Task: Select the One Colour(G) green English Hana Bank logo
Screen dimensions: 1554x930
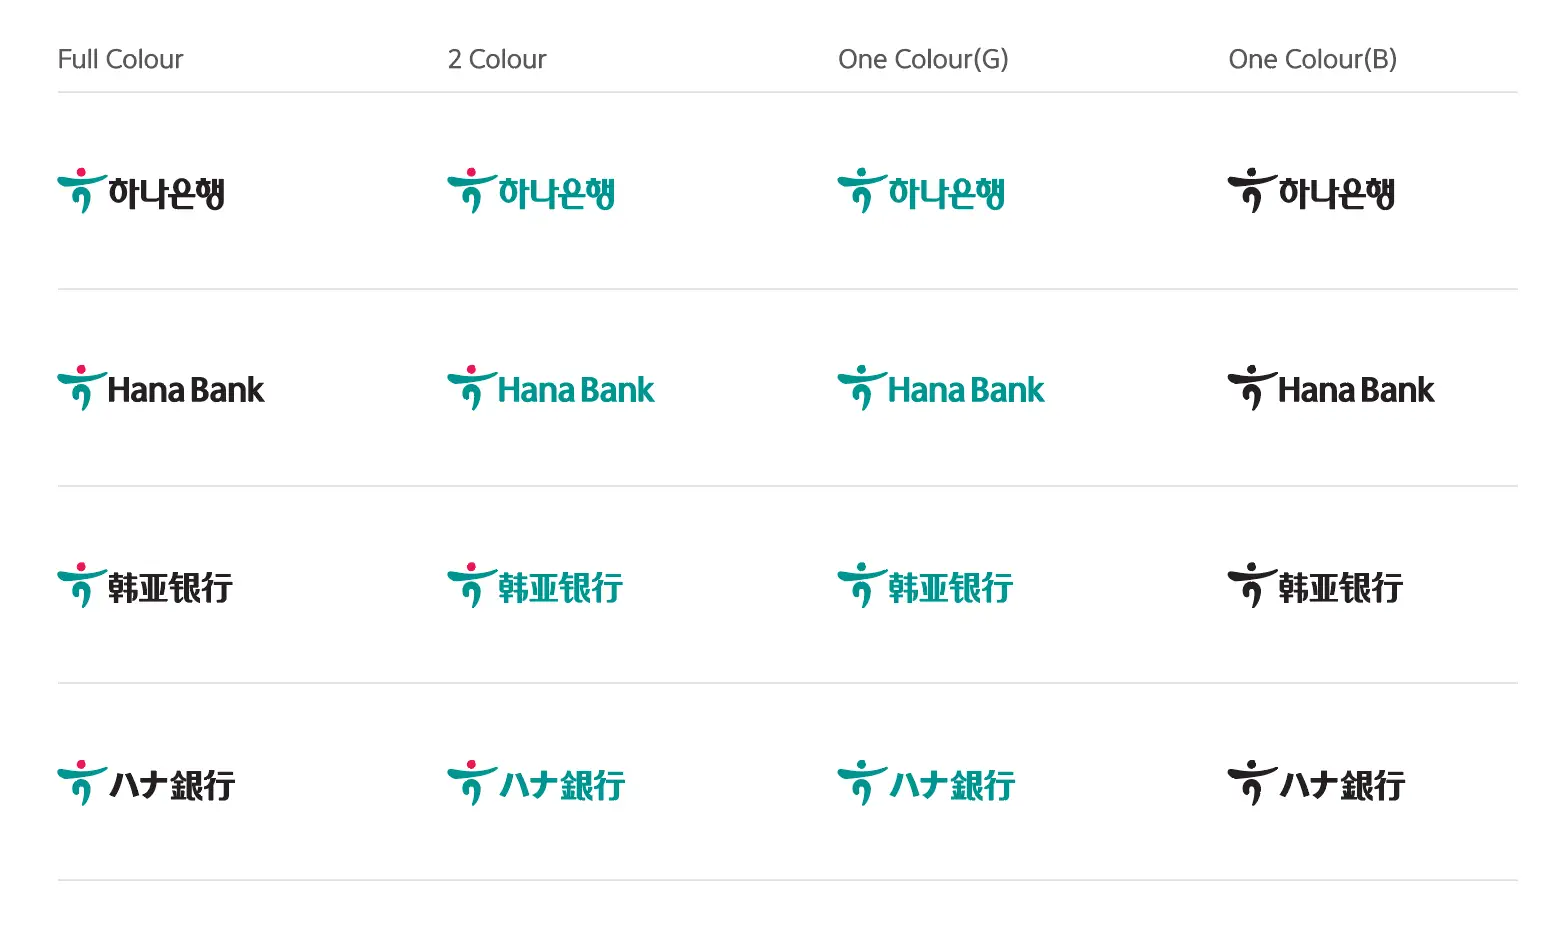Action: 941,387
